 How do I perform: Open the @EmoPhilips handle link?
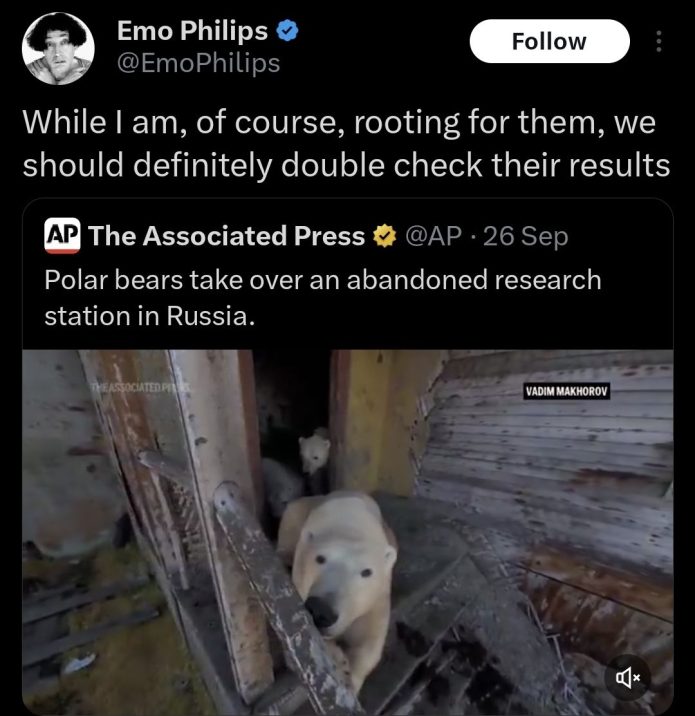[x=198, y=63]
